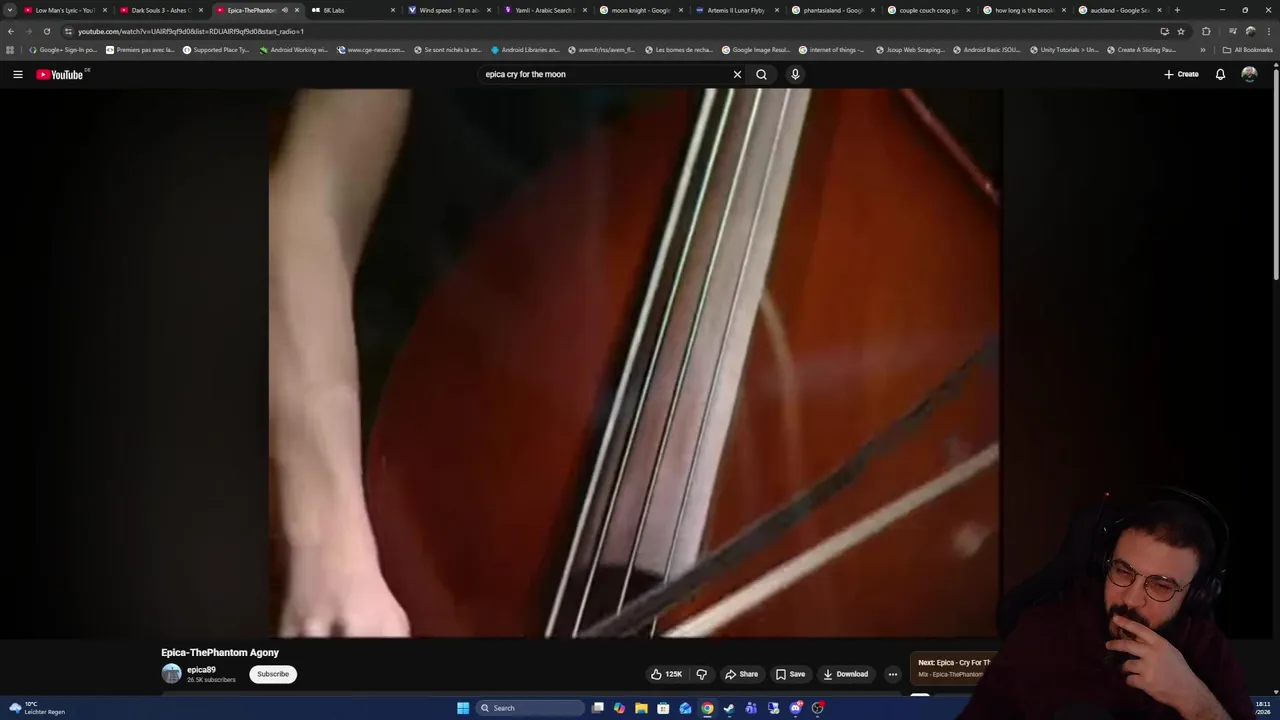Go back in browser history

pos(11,31)
